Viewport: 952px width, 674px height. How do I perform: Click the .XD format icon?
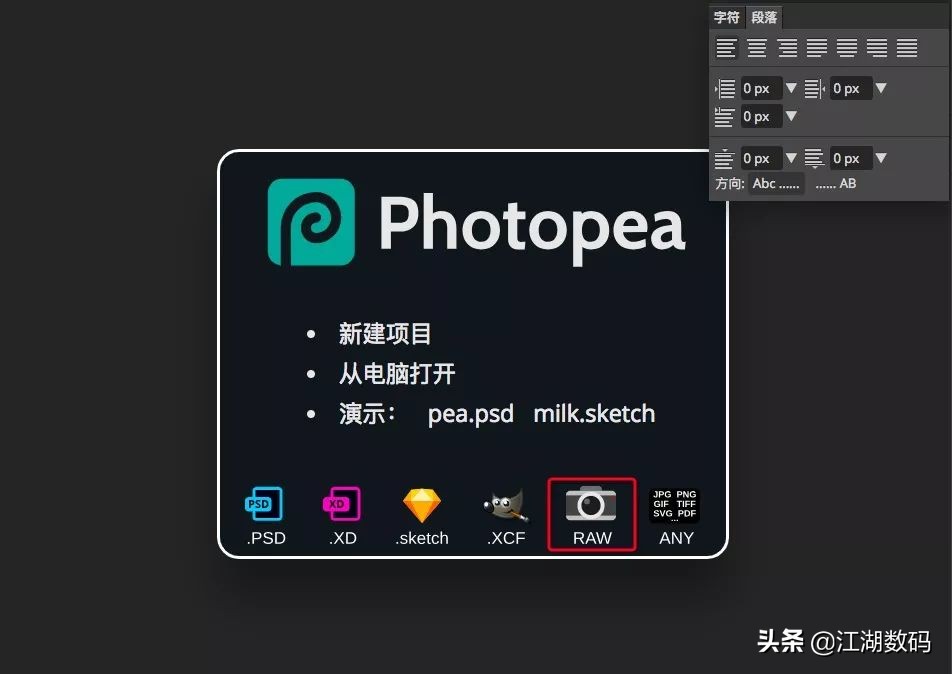tap(342, 503)
